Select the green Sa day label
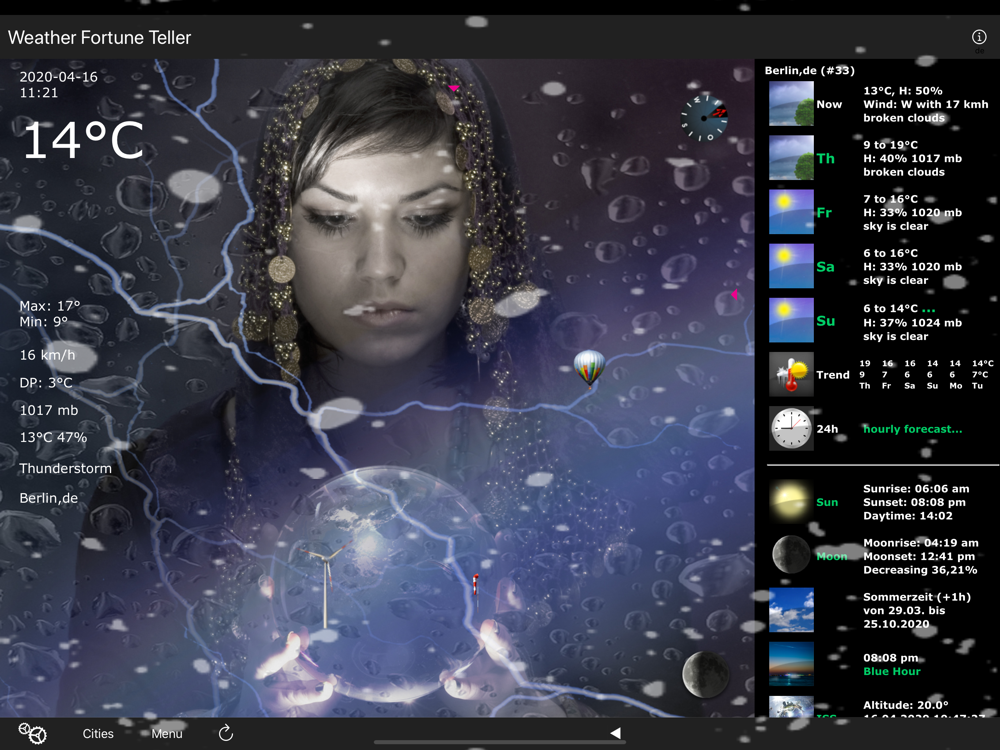 pos(826,267)
